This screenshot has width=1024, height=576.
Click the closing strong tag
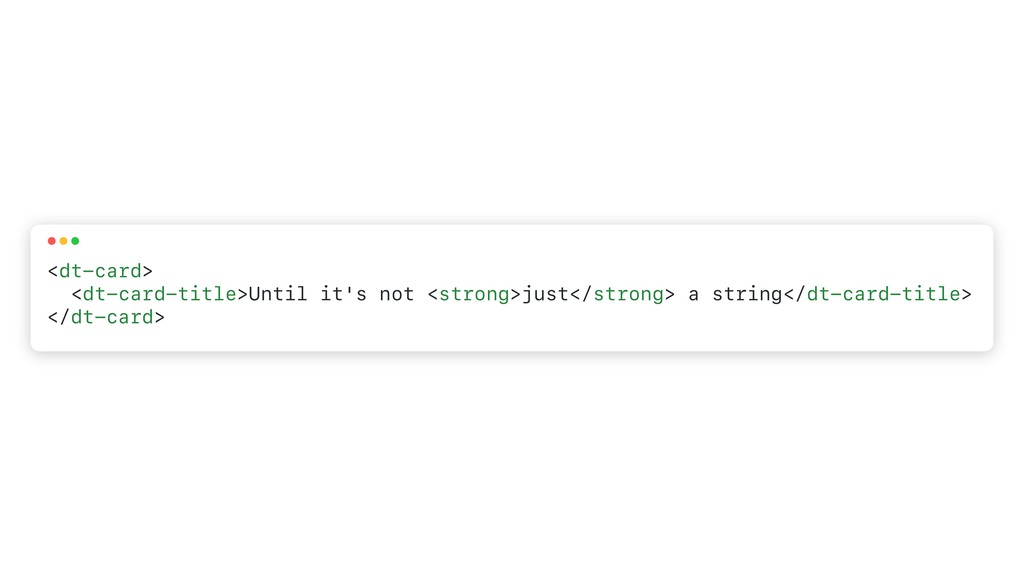click(622, 294)
